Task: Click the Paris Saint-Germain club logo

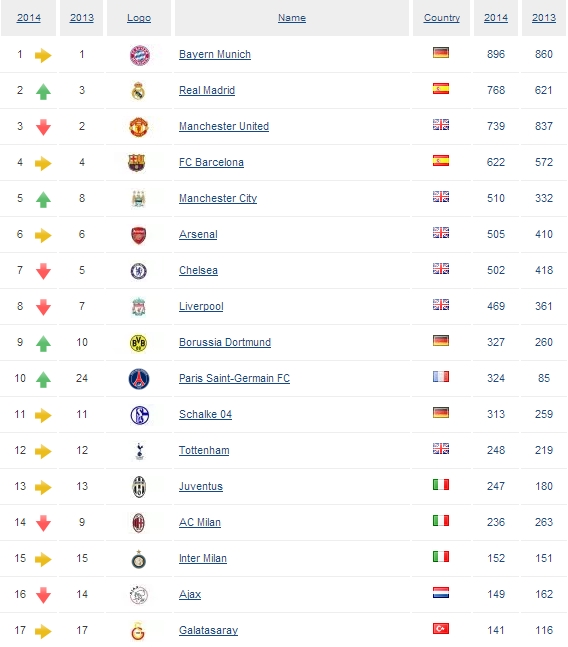Action: click(139, 379)
